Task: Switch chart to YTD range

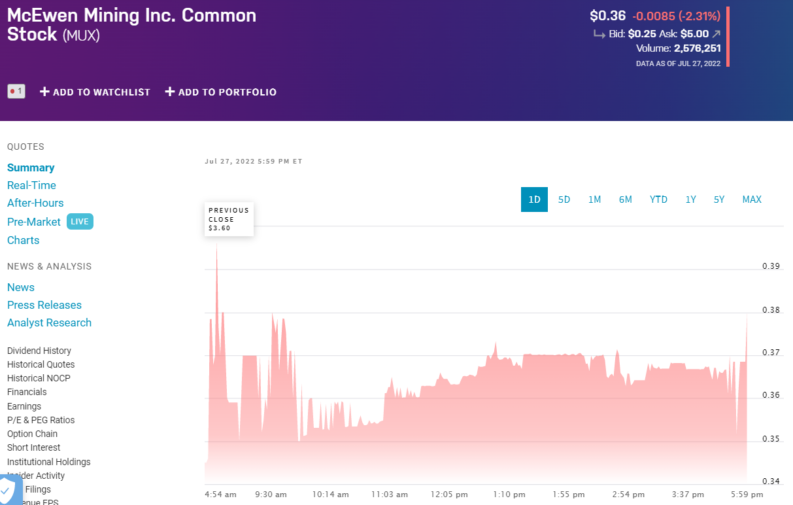Action: pyautogui.click(x=658, y=199)
